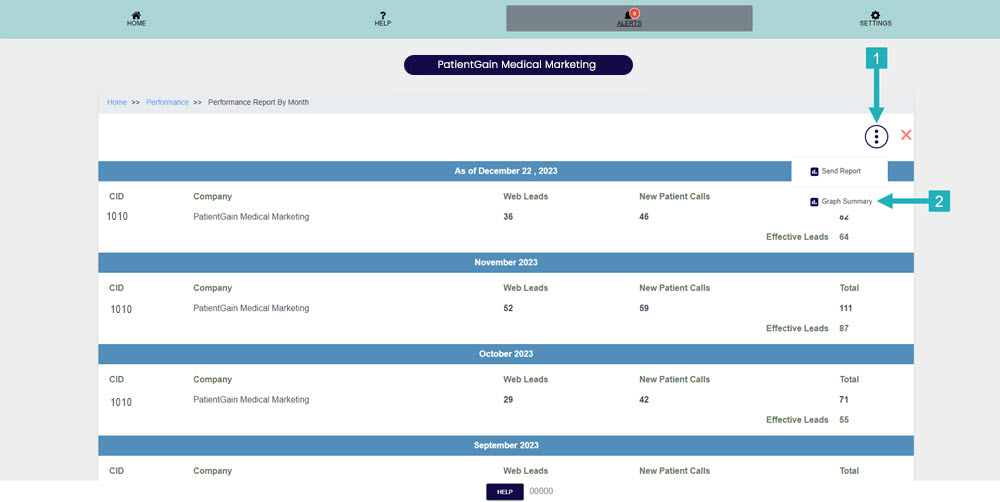1000x502 pixels.
Task: Click the September 2023 section header
Action: click(506, 445)
